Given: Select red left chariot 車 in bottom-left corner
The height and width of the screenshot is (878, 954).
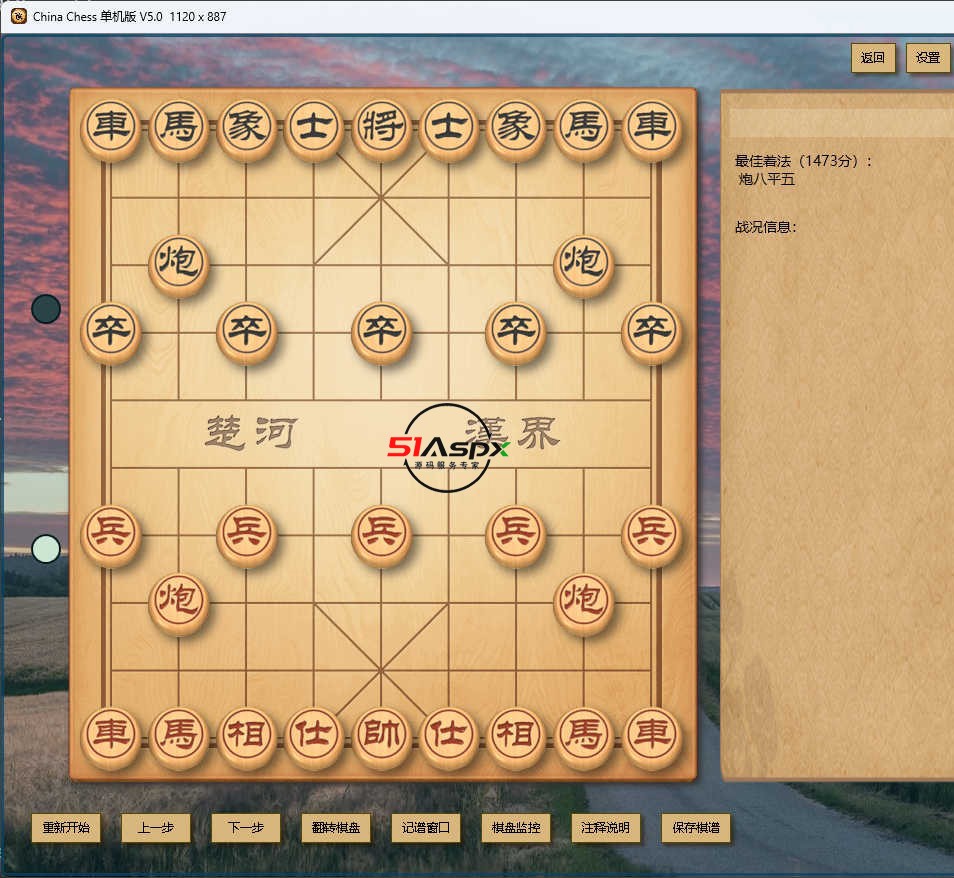Looking at the screenshot, I should click(111, 736).
